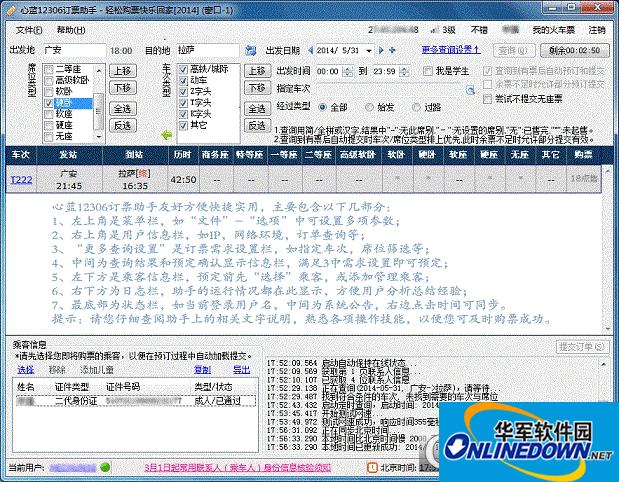Image resolution: width=619 pixels, height=482 pixels.
Task: Adjust the 23:59 end time spinner
Action: click(405, 71)
